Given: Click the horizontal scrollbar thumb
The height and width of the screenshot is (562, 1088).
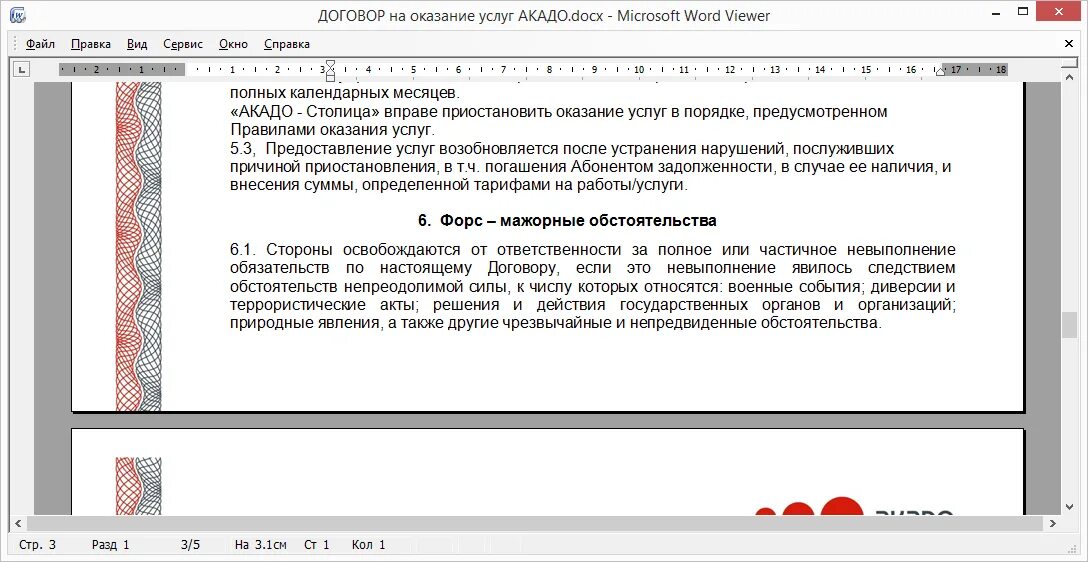Looking at the screenshot, I should pyautogui.click(x=534, y=523).
